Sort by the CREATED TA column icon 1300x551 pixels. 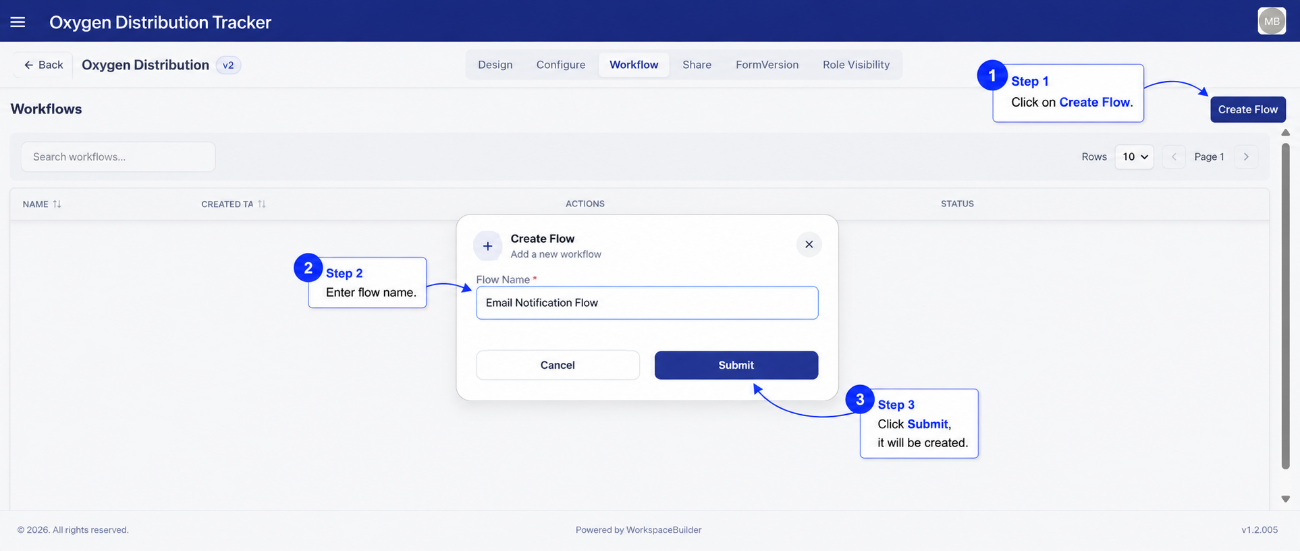[261, 204]
